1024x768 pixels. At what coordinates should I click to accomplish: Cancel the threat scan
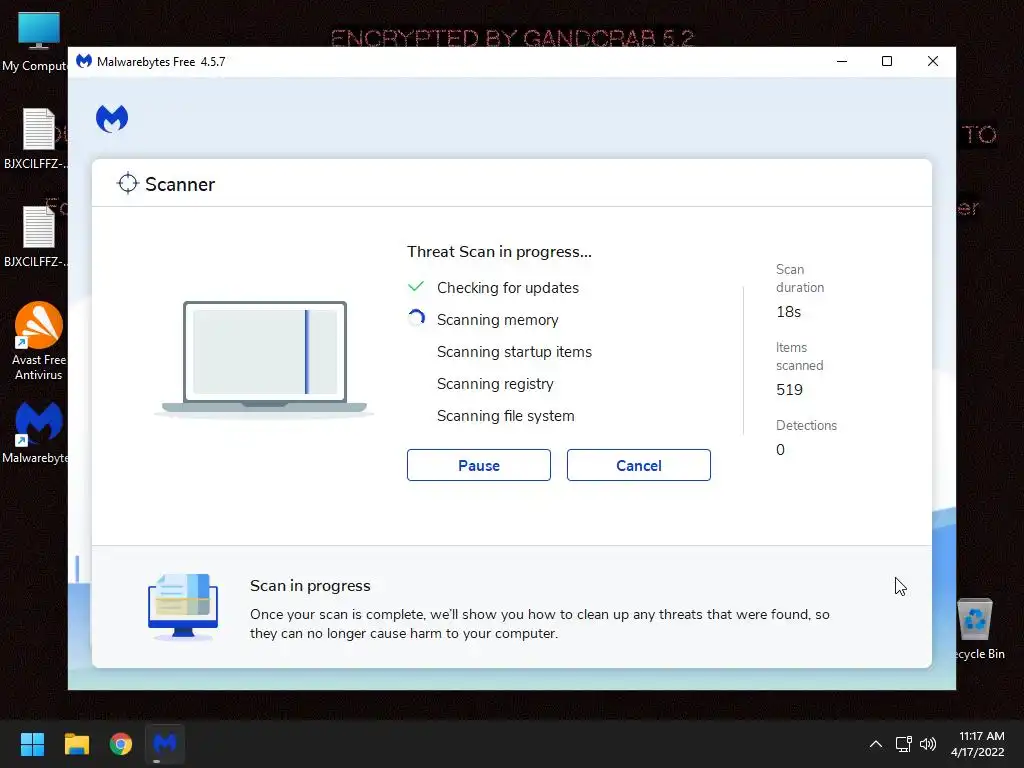pos(639,465)
